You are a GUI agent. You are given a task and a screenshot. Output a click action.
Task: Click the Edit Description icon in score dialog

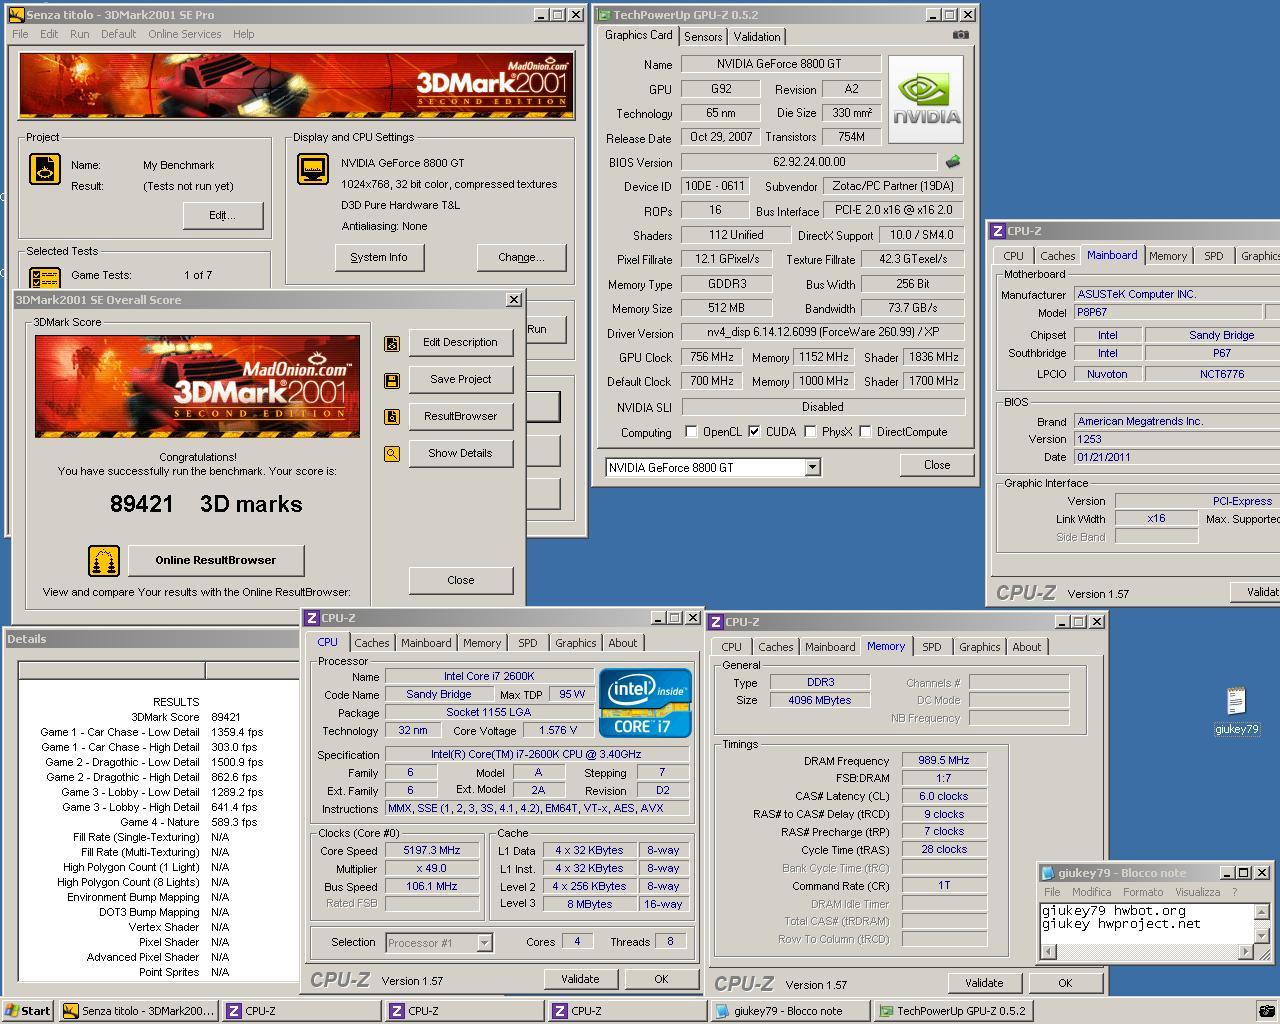coord(392,343)
